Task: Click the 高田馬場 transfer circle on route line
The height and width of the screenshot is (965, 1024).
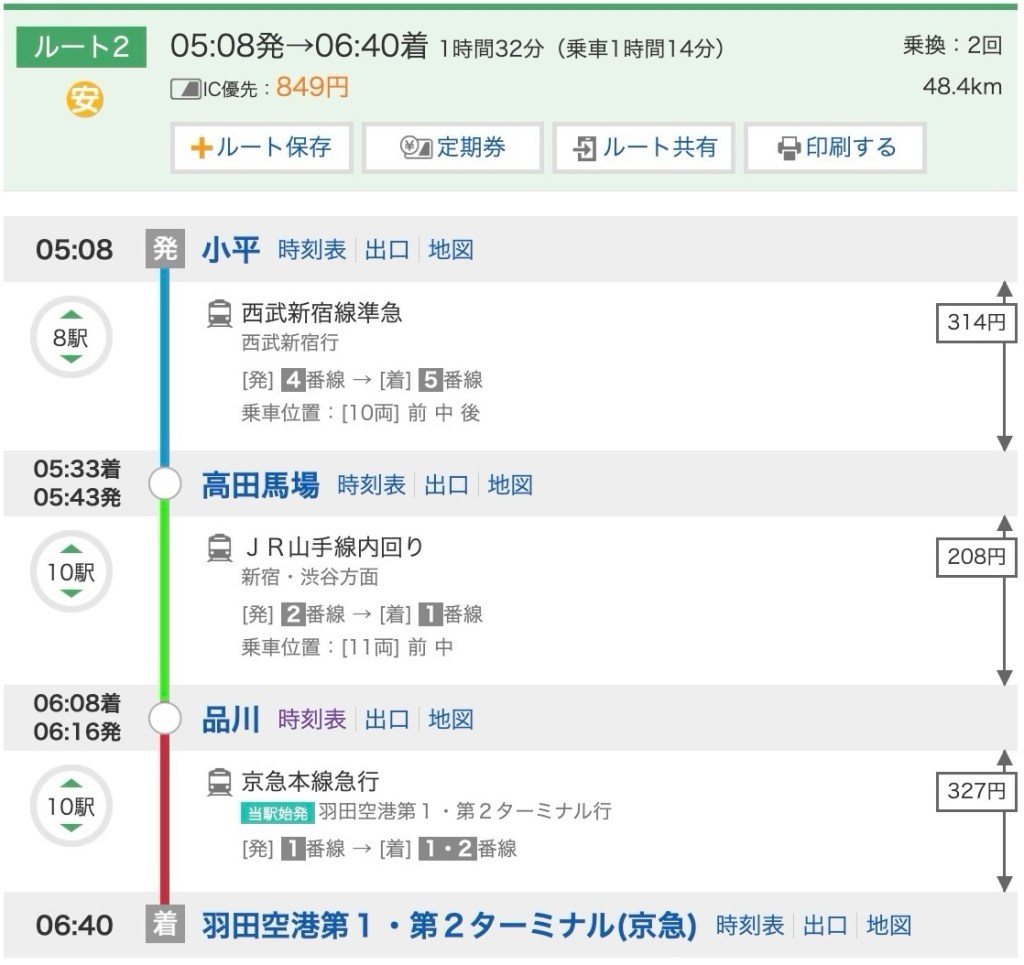Action: (x=165, y=485)
